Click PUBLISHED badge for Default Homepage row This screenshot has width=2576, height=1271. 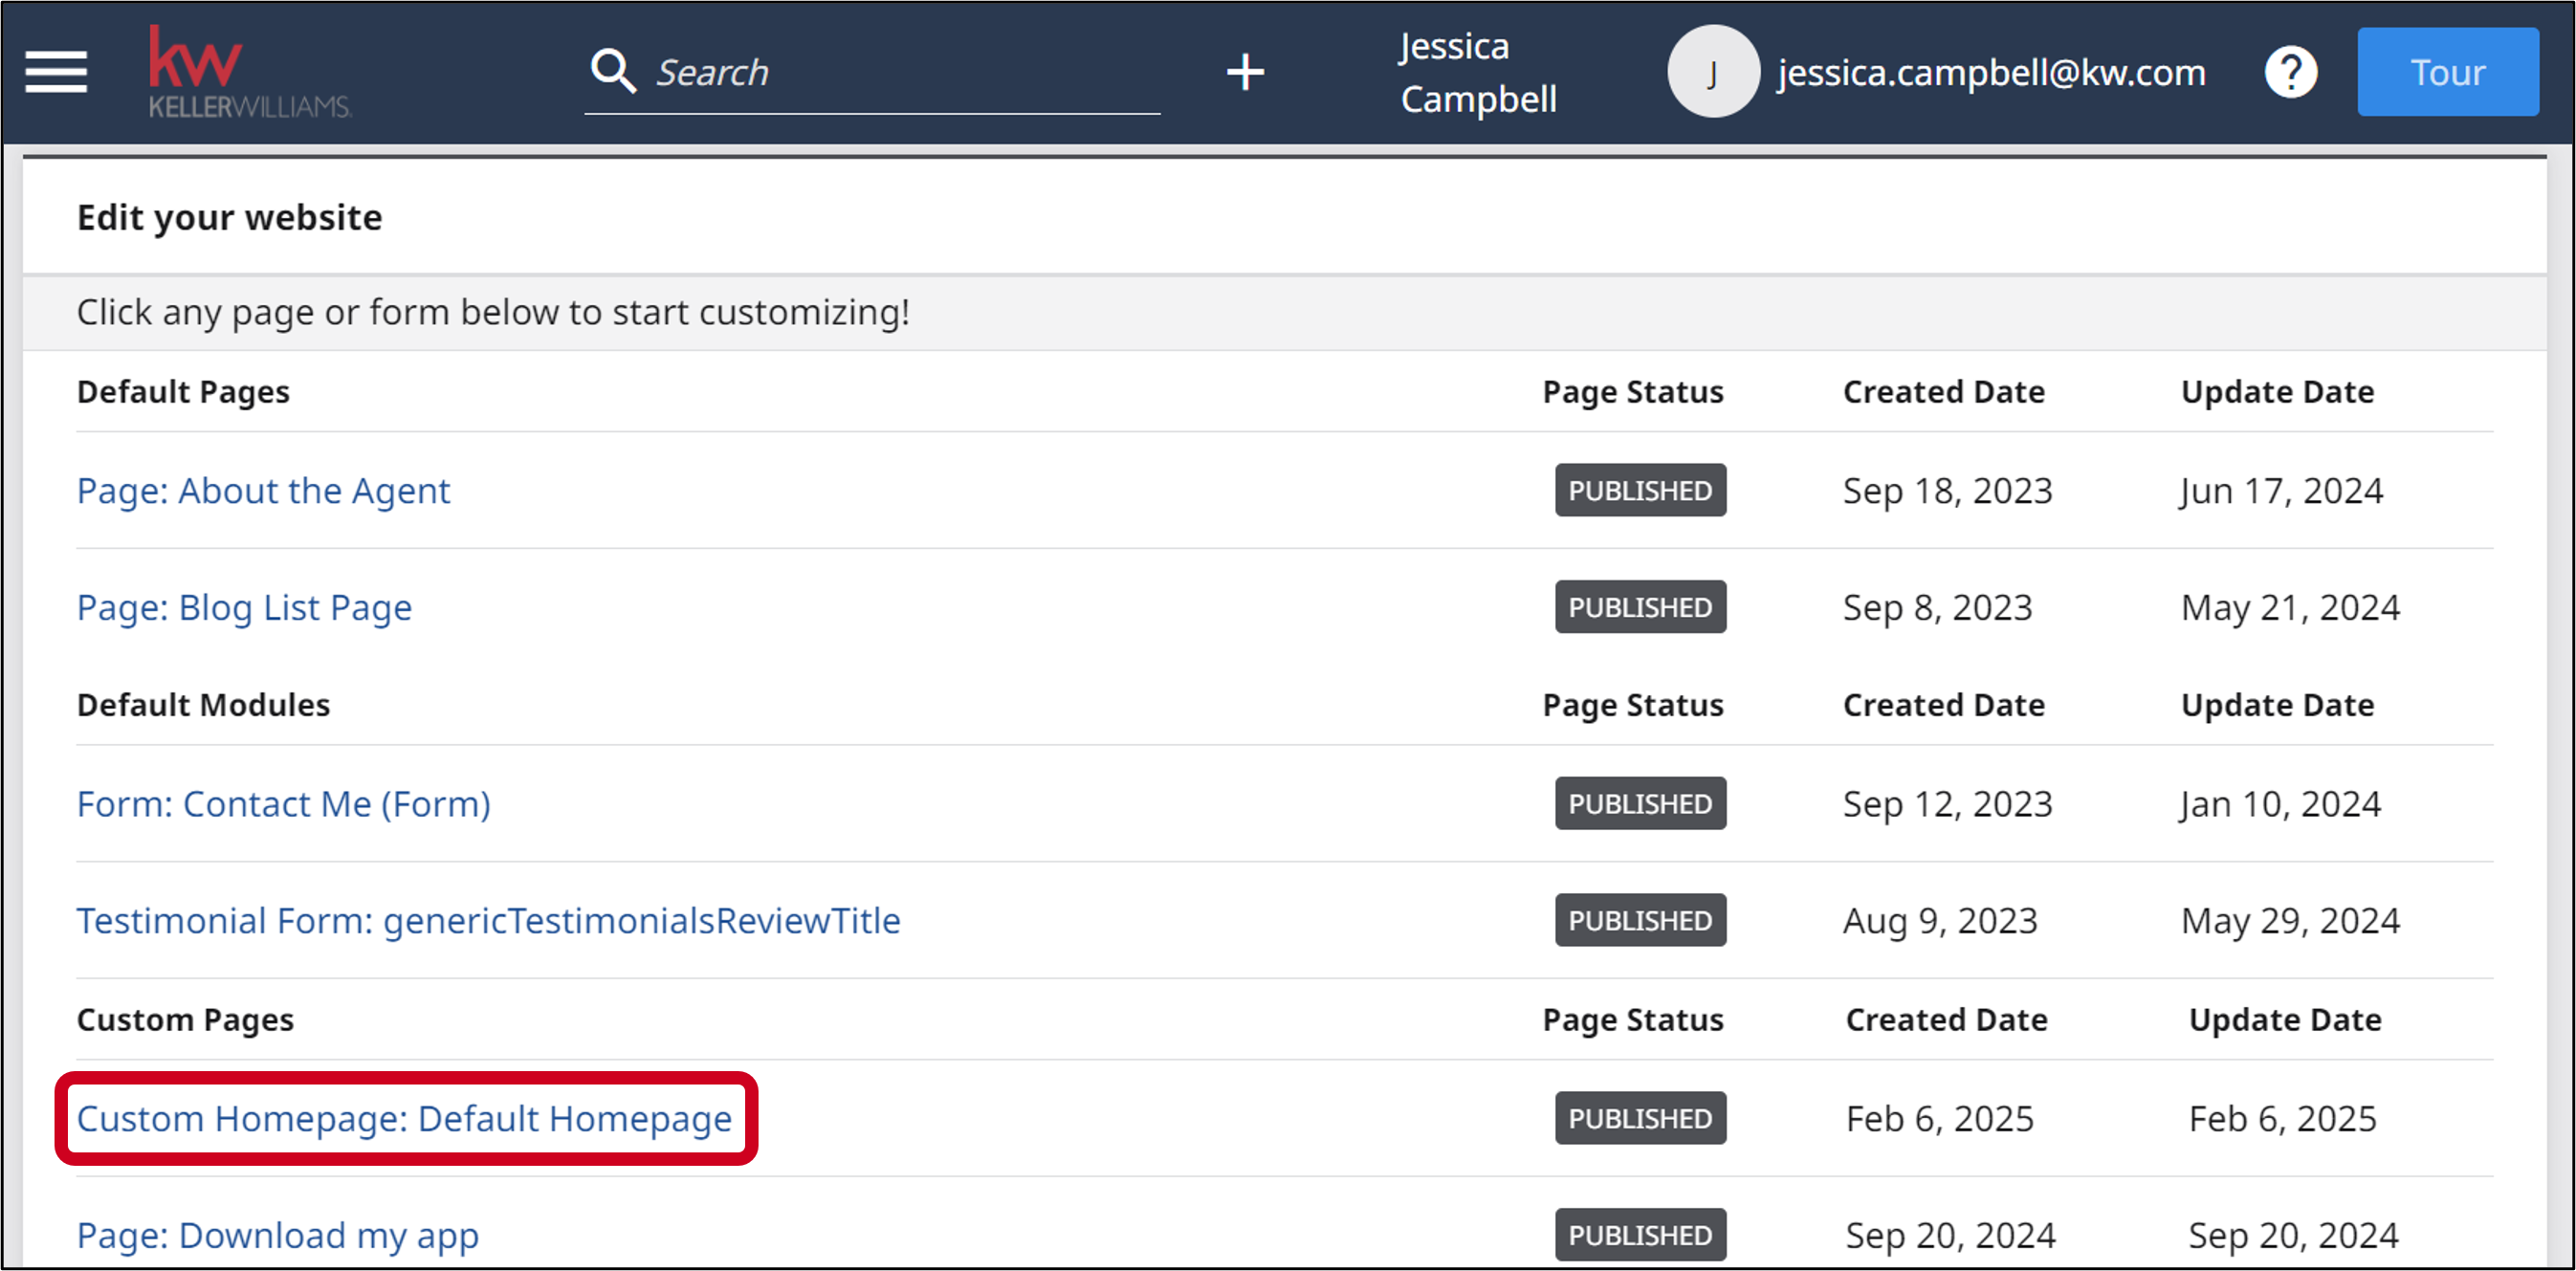coord(1640,1119)
